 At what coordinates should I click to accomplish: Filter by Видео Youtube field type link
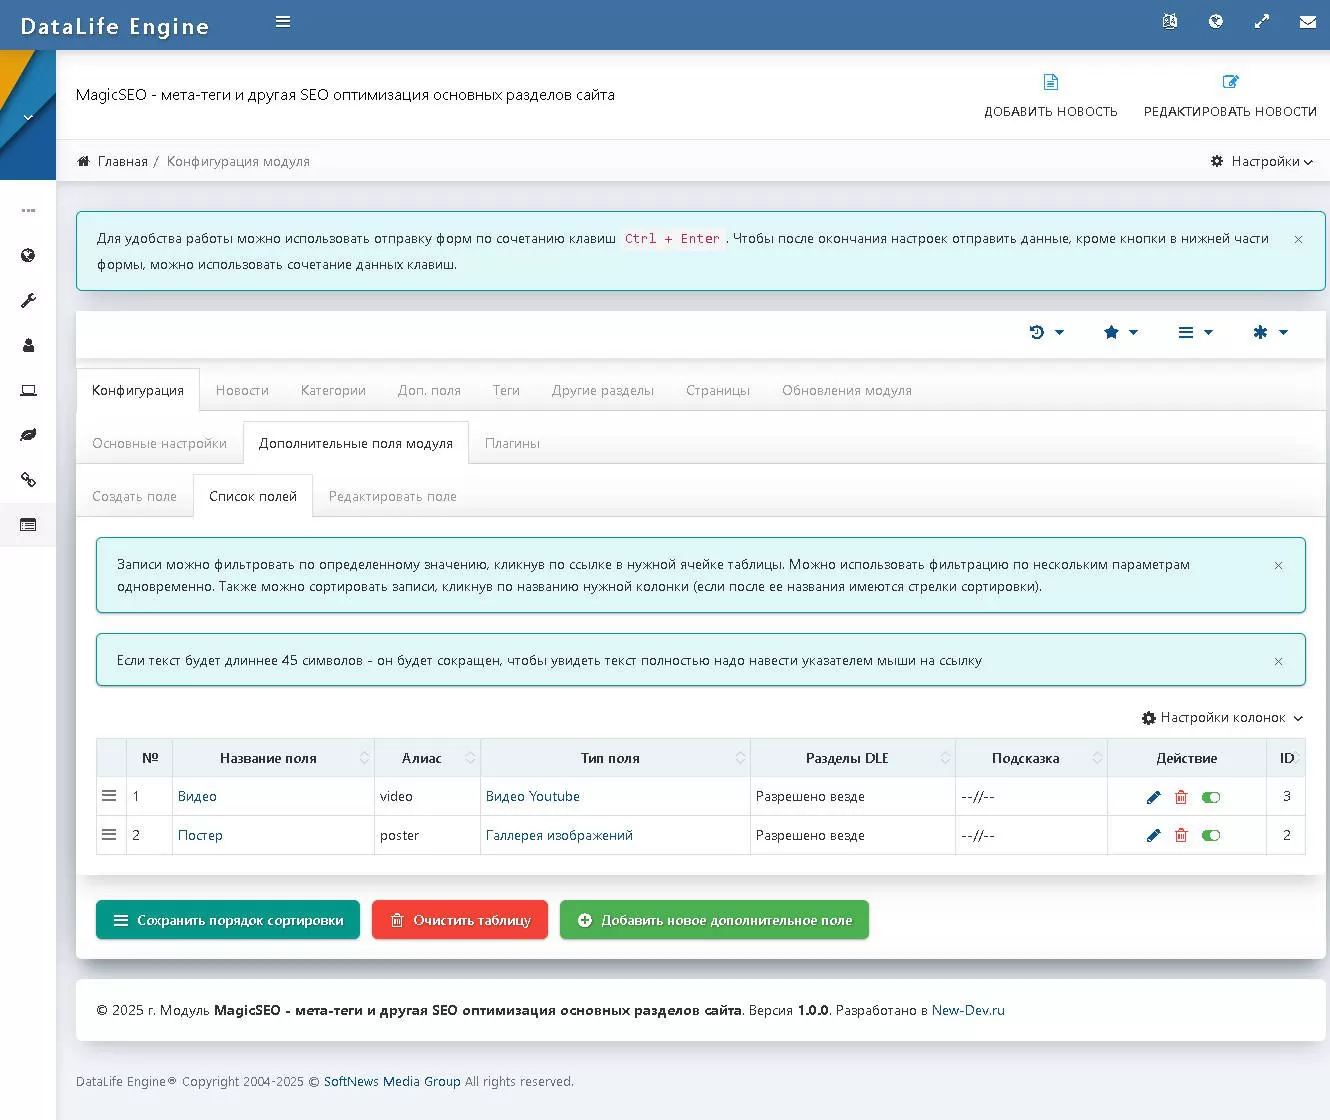pos(533,796)
